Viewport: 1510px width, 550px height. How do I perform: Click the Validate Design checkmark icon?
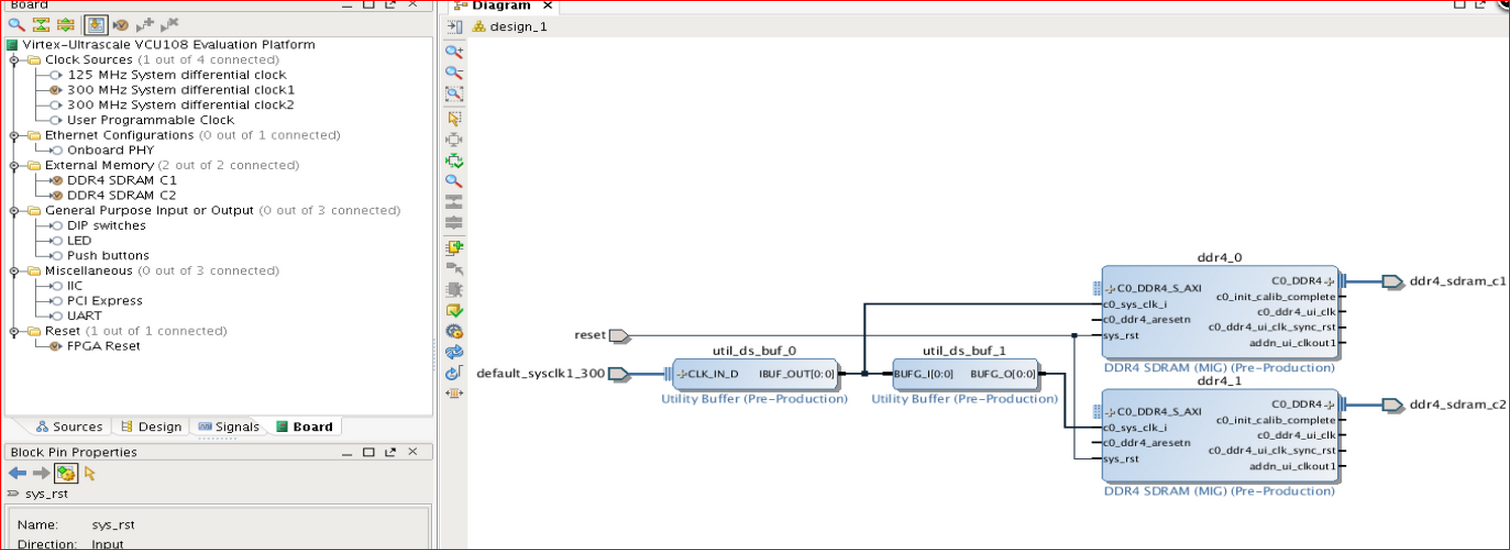(x=454, y=311)
